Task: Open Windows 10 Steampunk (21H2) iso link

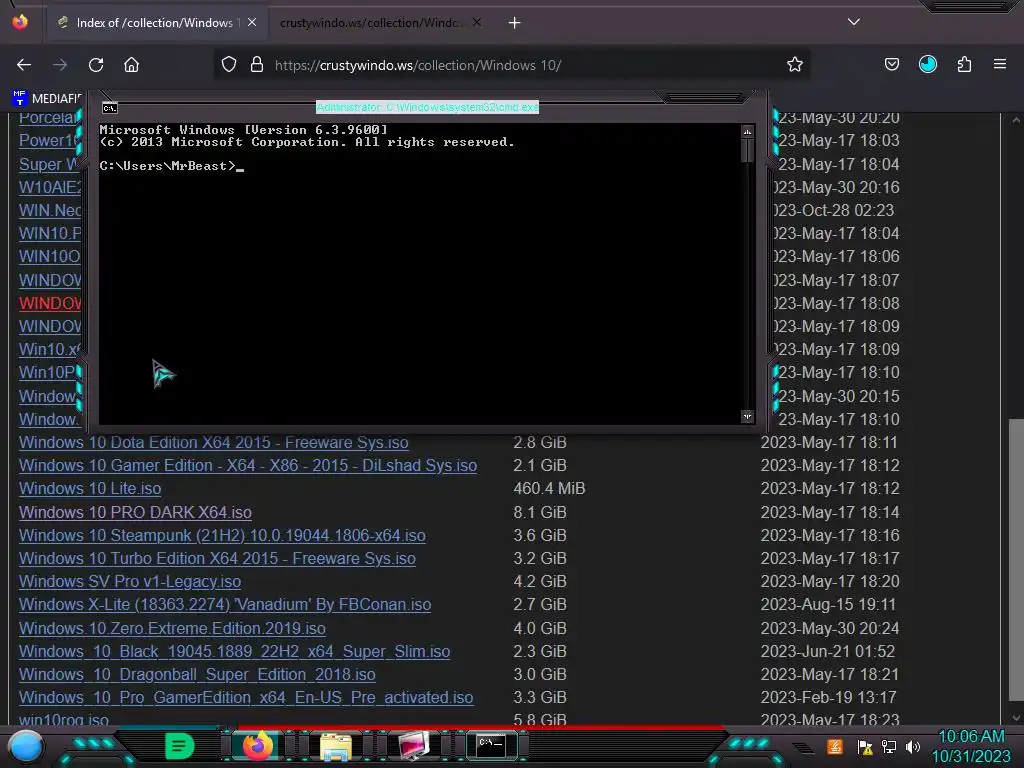Action: tap(222, 536)
